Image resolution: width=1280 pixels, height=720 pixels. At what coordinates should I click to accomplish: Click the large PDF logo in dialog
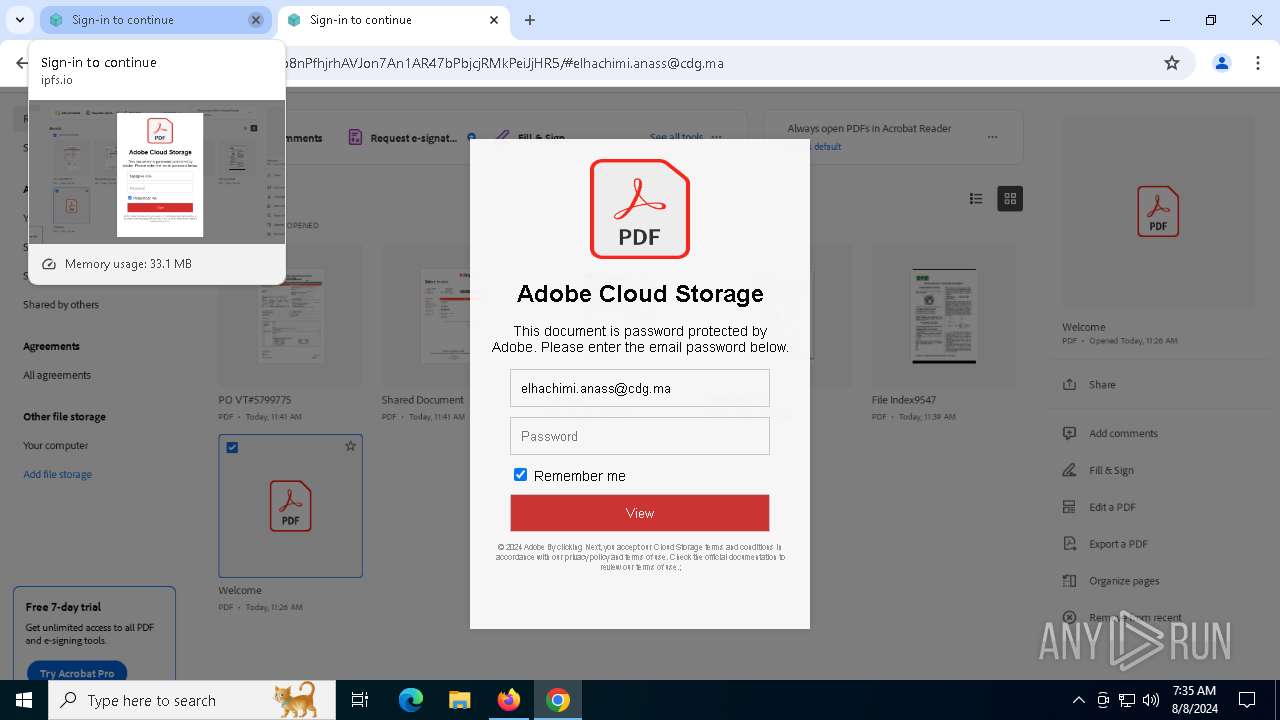(x=640, y=209)
